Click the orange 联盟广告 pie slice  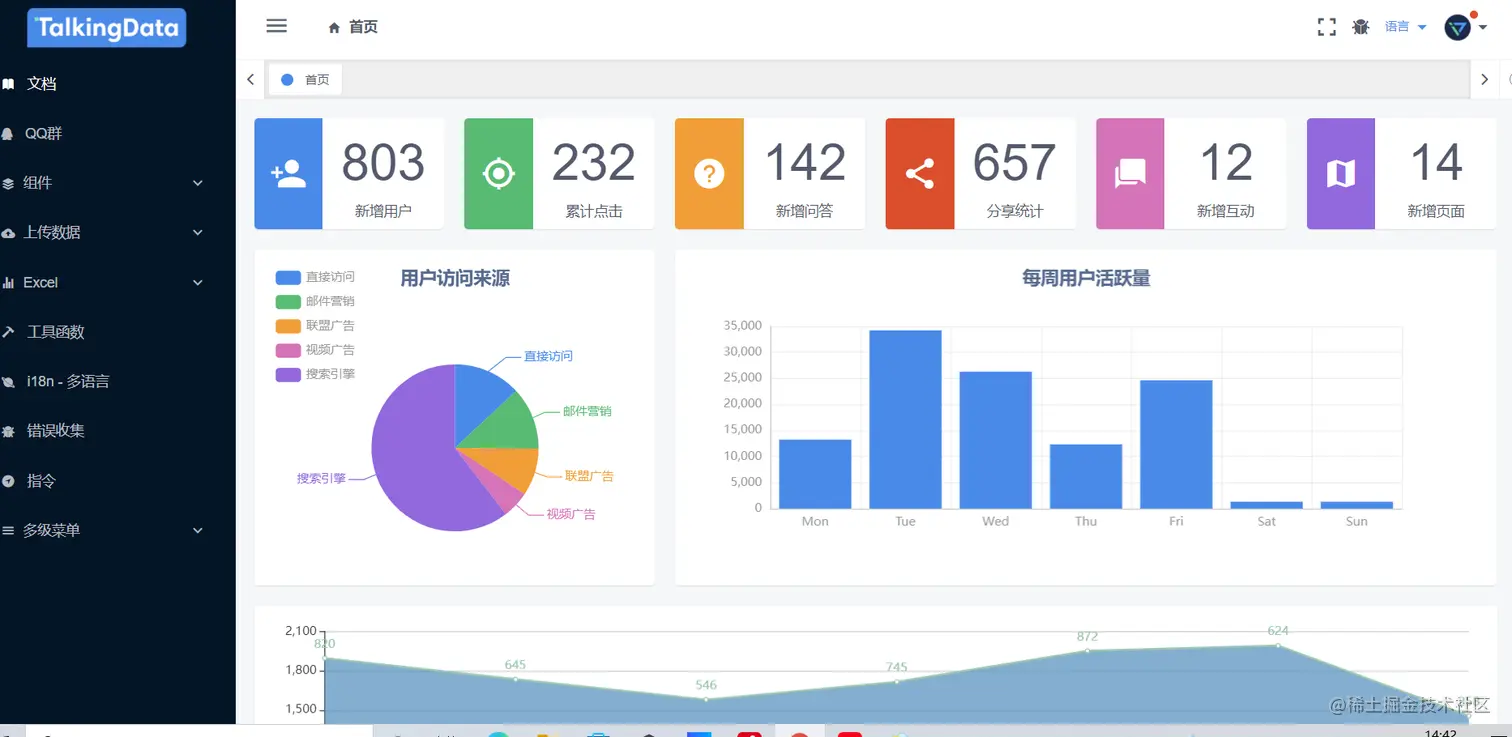click(510, 465)
